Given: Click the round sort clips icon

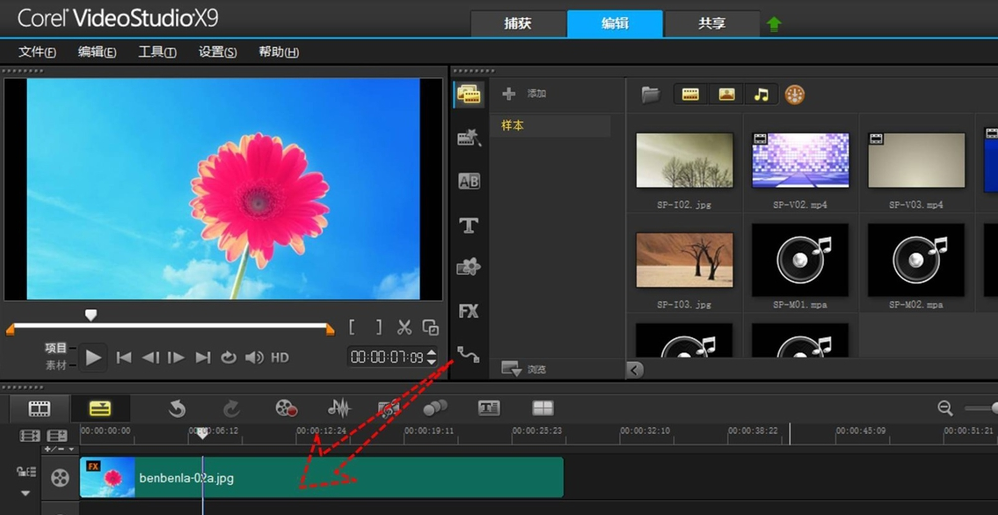Looking at the screenshot, I should 794,95.
